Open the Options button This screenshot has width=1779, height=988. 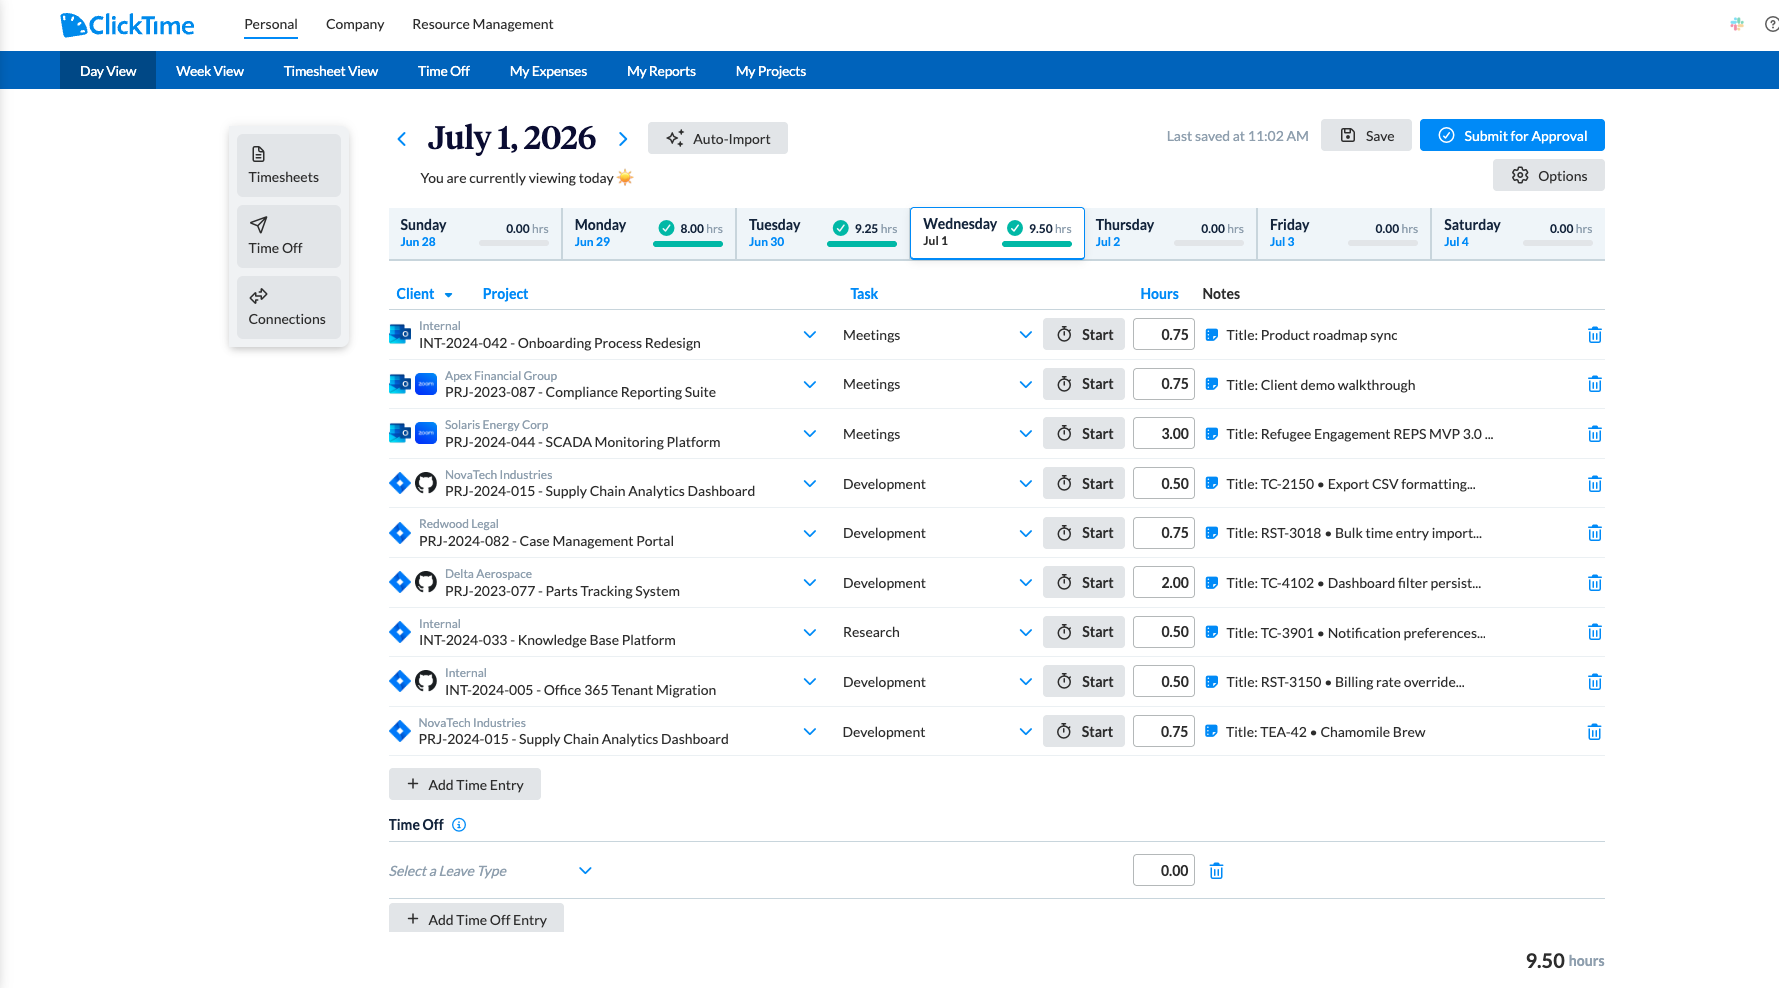pyautogui.click(x=1549, y=176)
